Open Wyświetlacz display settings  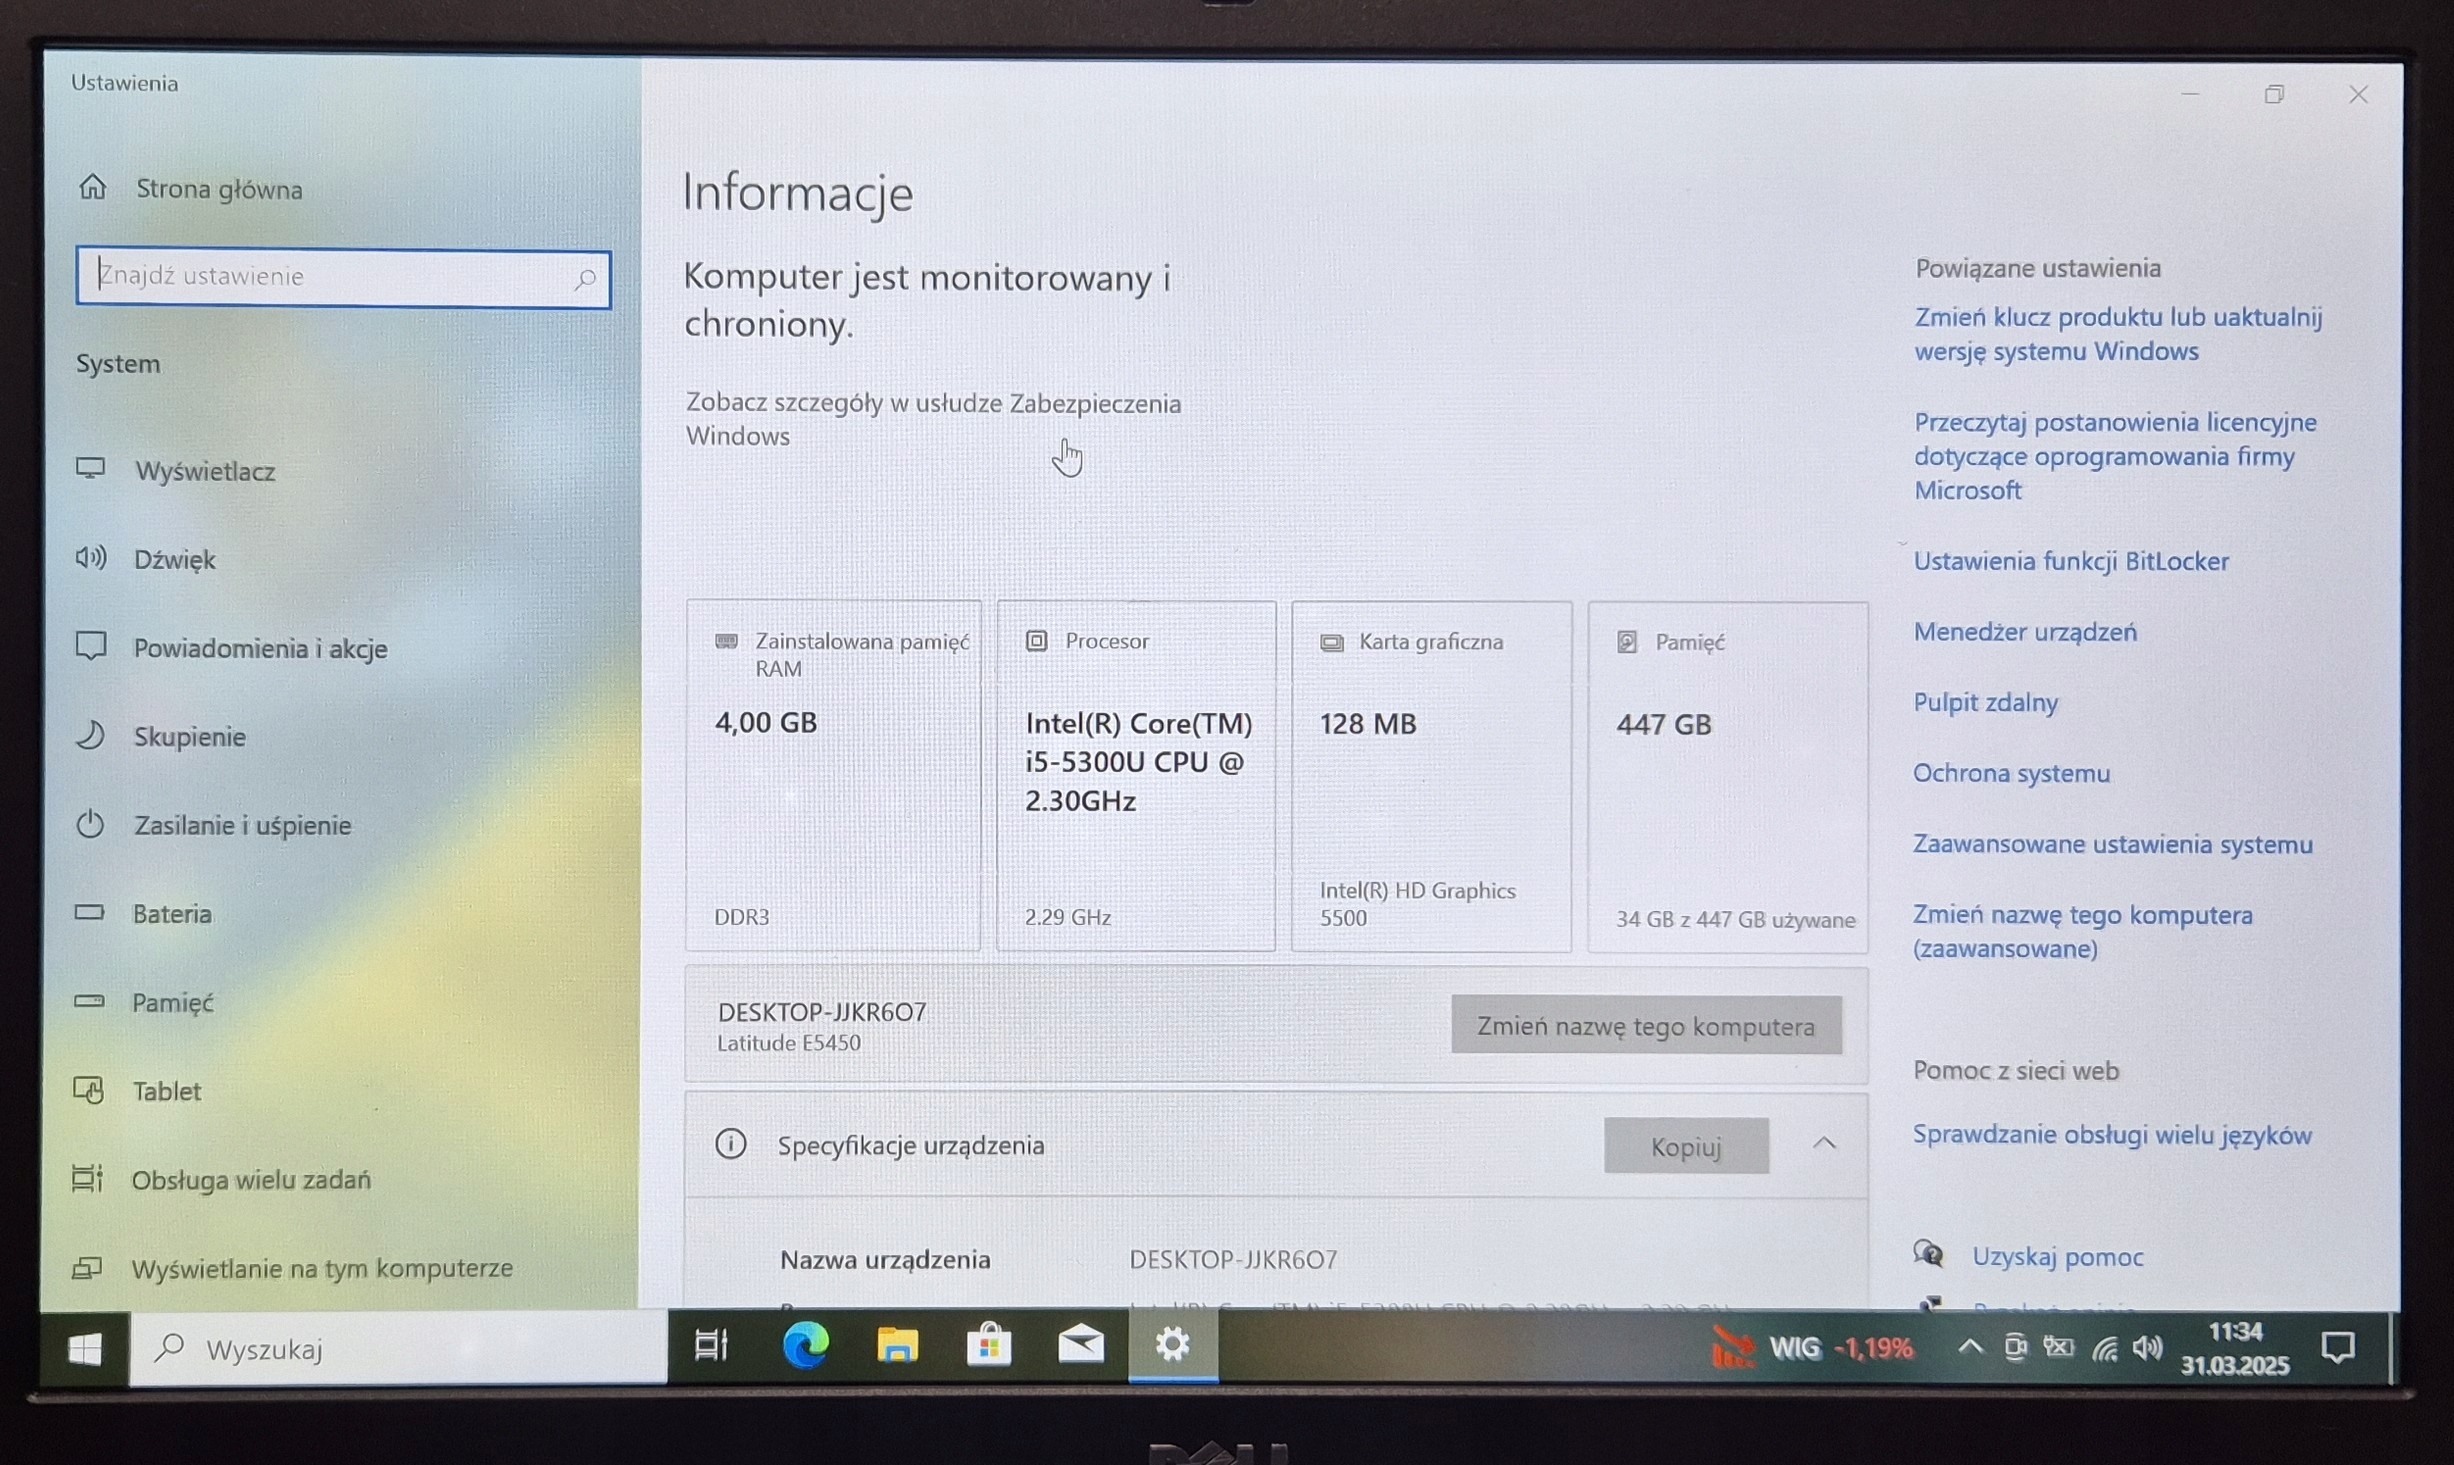204,471
